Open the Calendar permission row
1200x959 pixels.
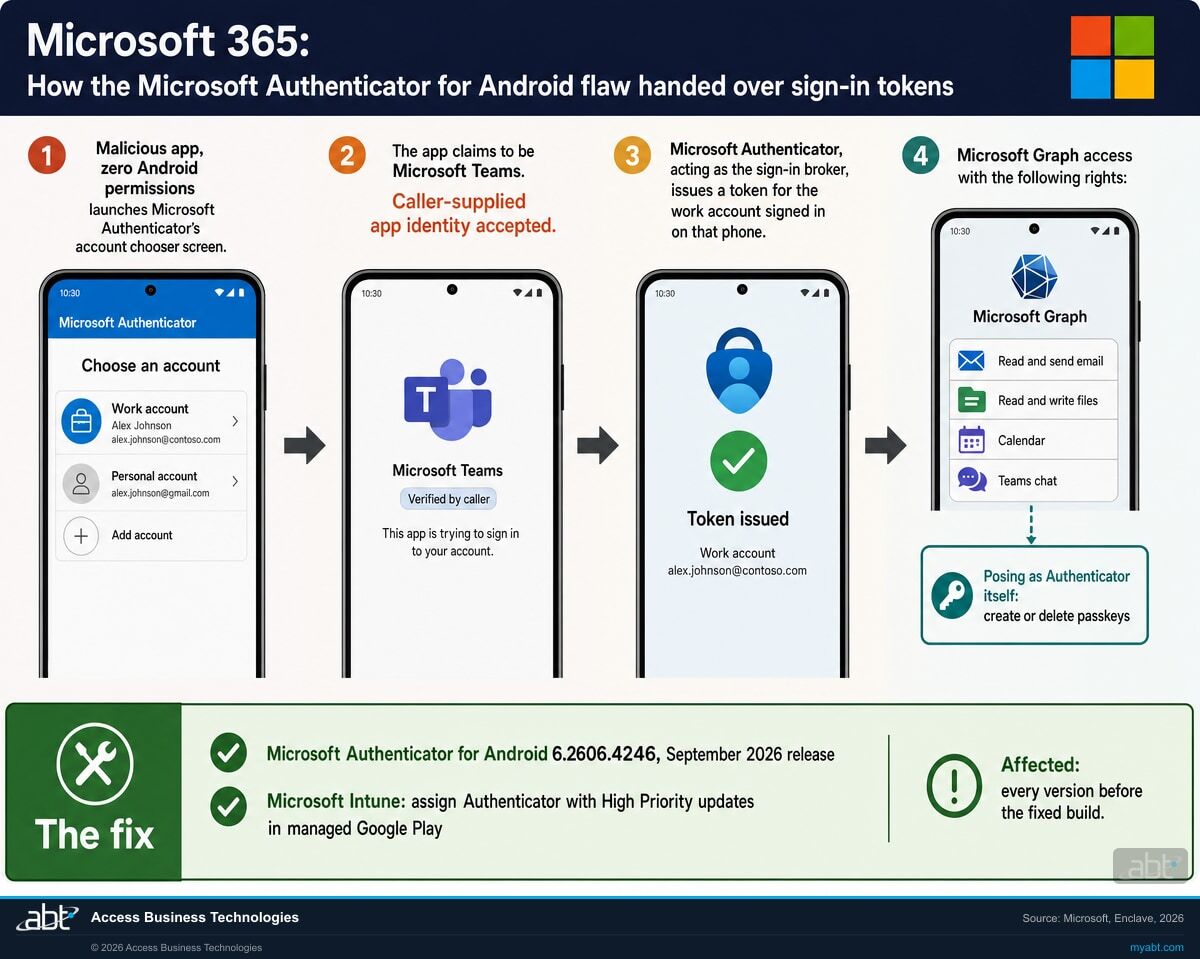(1033, 440)
